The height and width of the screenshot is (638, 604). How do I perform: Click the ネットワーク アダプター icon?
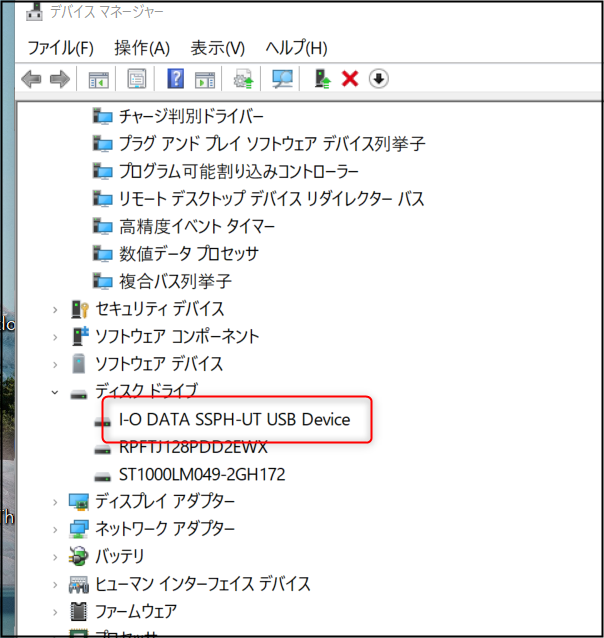pyautogui.click(x=79, y=529)
